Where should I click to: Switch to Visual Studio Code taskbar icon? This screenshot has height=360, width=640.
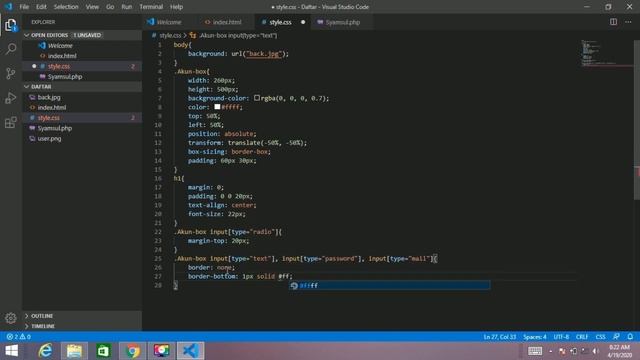191,351
